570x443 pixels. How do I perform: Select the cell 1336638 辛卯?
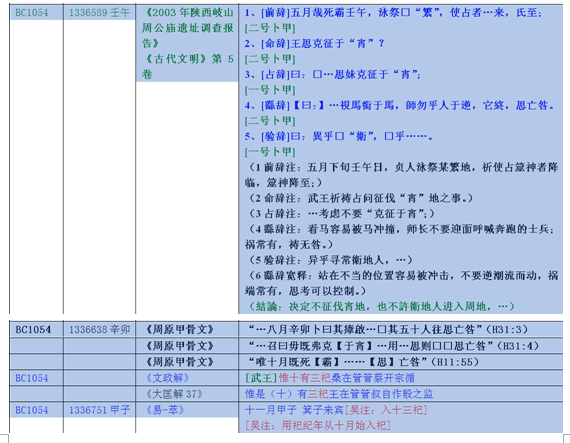99,330
